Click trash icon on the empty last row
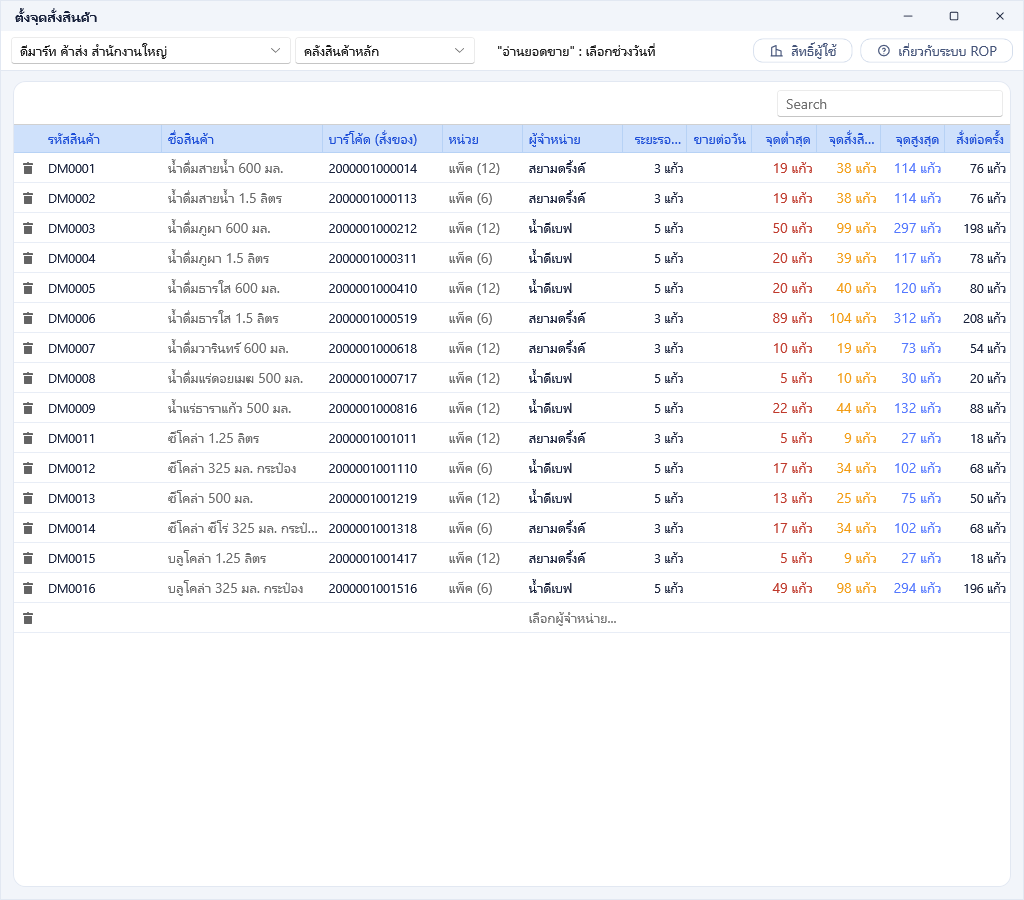Viewport: 1024px width, 900px height. 28,619
